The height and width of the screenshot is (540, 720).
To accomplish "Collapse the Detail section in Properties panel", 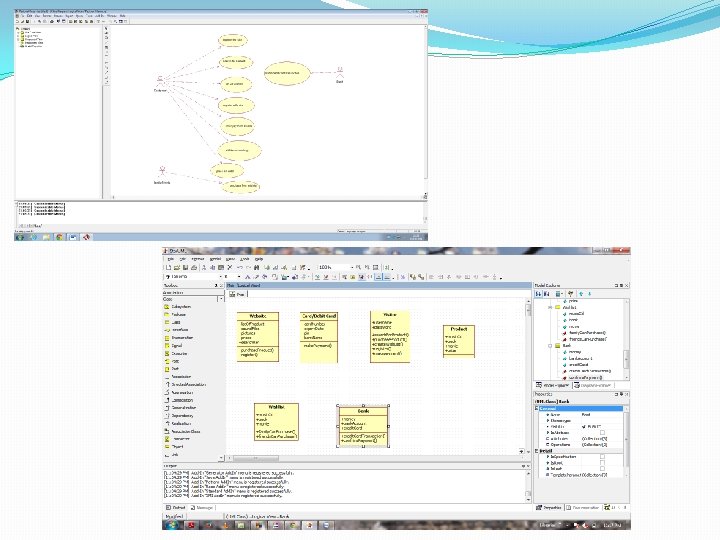I will [x=536, y=451].
